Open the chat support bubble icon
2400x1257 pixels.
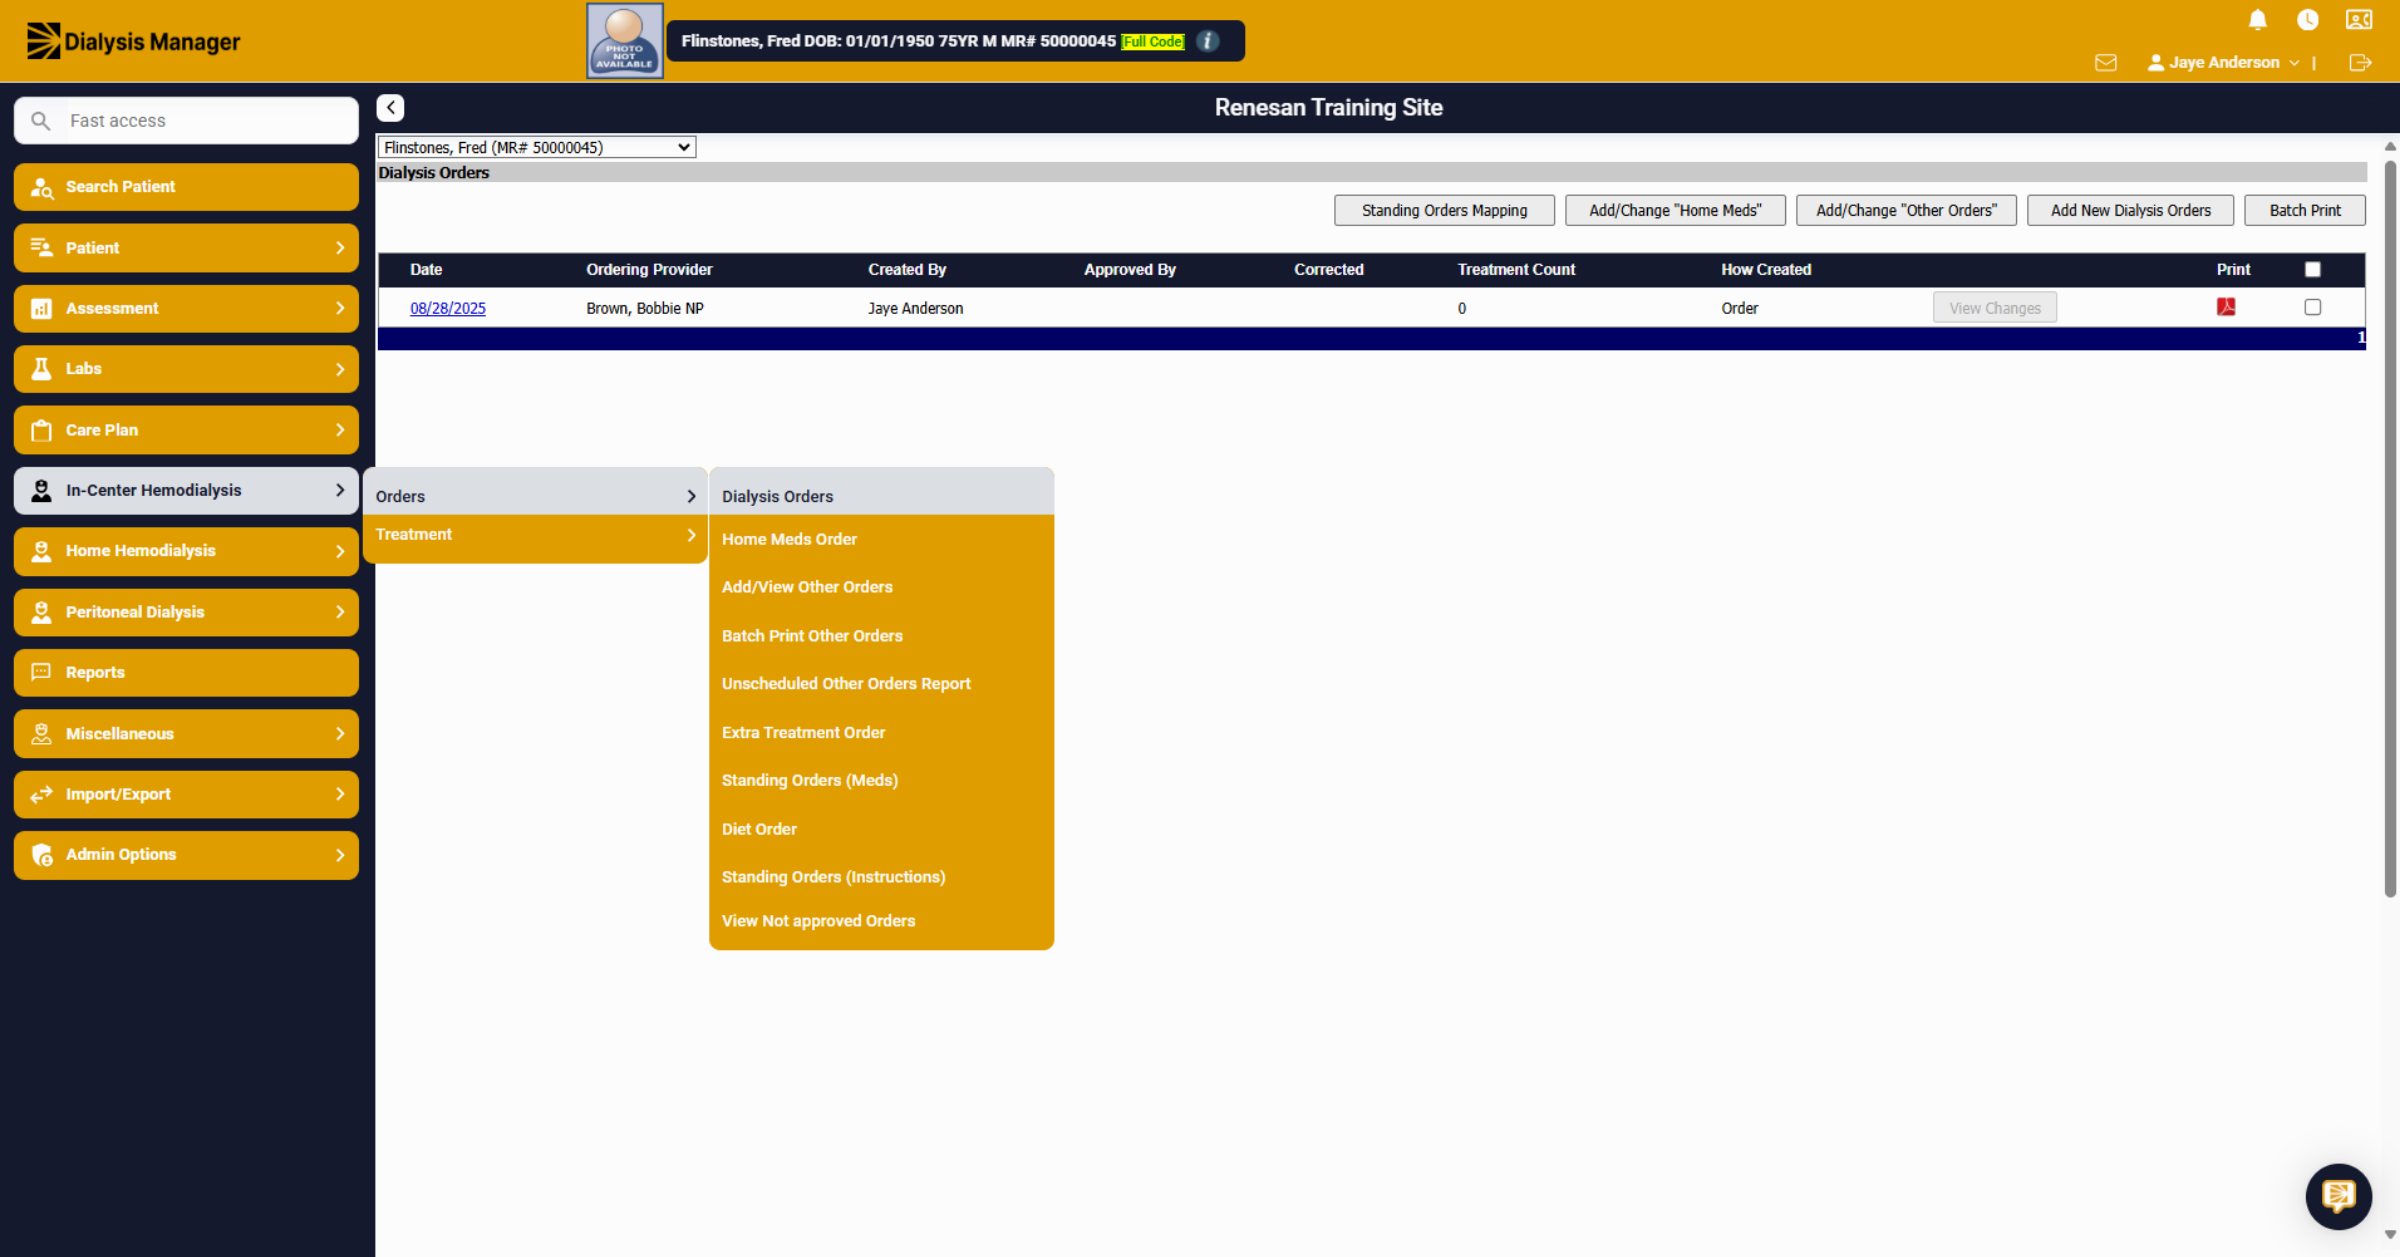coord(2338,1195)
